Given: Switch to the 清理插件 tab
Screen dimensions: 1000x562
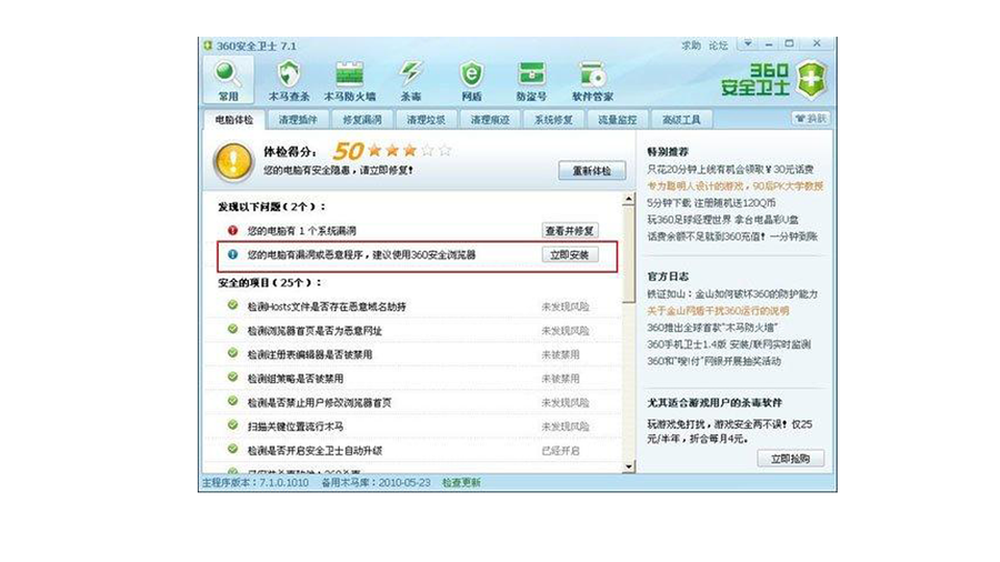Looking at the screenshot, I should 298,119.
